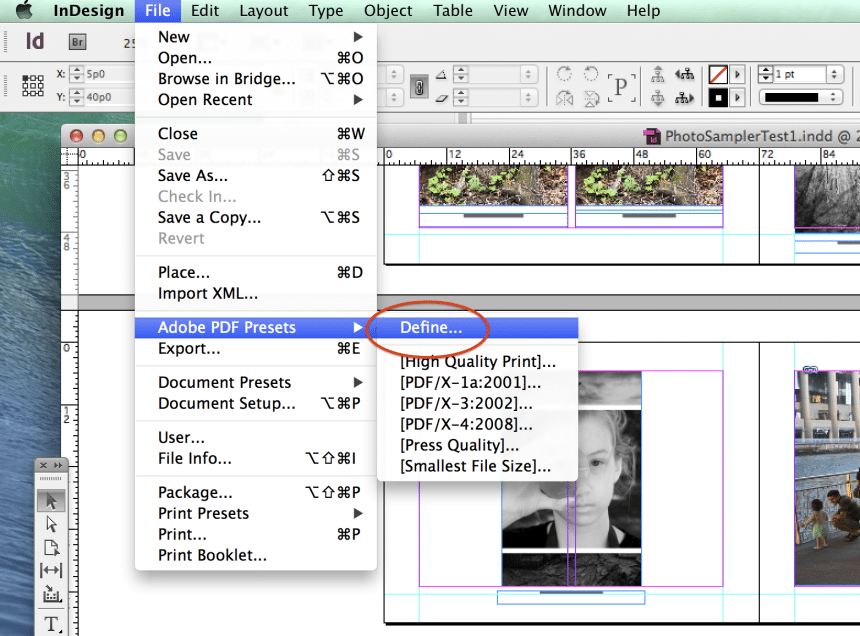This screenshot has width=860, height=636.
Task: Choose [PDF/X-1a:2001]... preset
Action: pos(477,382)
